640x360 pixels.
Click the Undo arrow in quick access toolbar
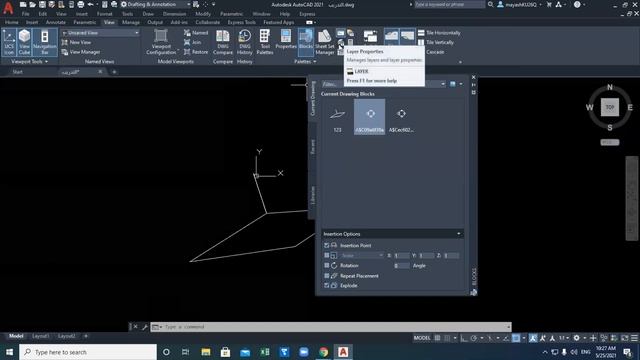[90, 4]
